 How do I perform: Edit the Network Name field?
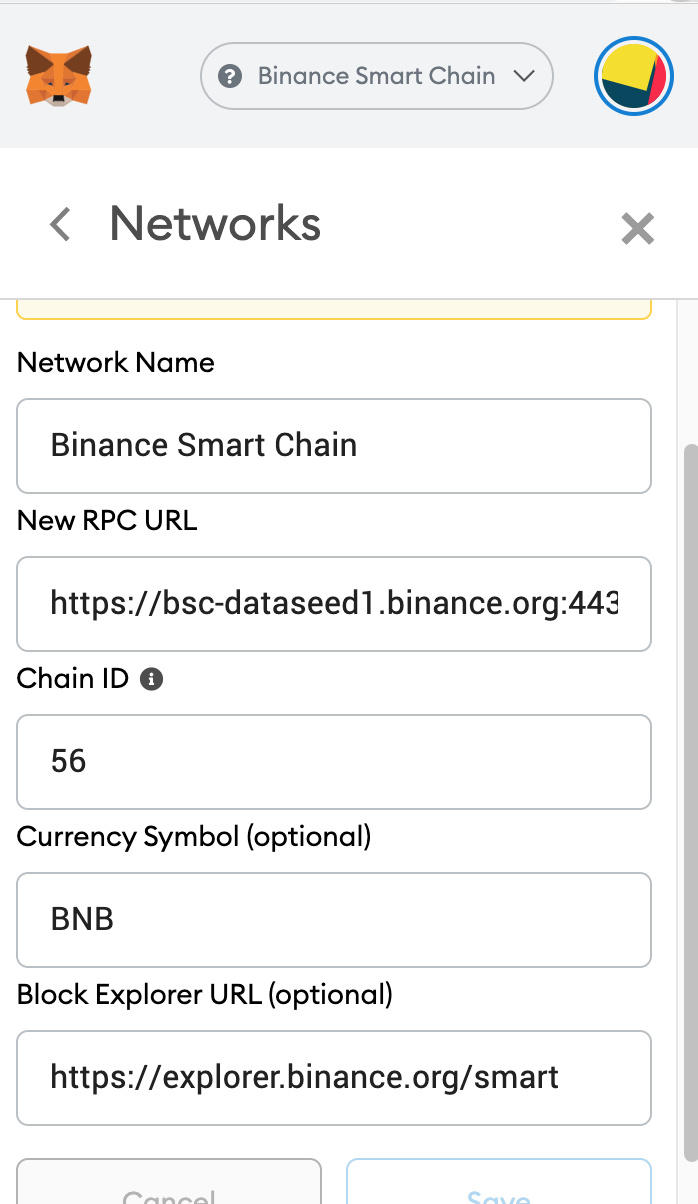coord(334,446)
